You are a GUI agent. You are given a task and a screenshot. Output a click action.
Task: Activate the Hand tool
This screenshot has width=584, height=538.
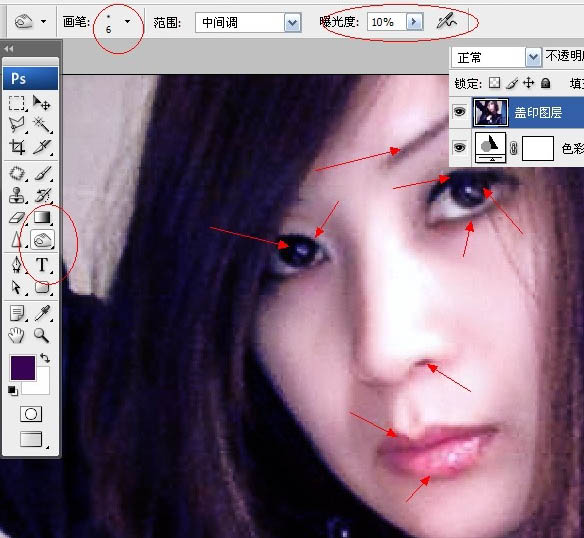point(16,335)
